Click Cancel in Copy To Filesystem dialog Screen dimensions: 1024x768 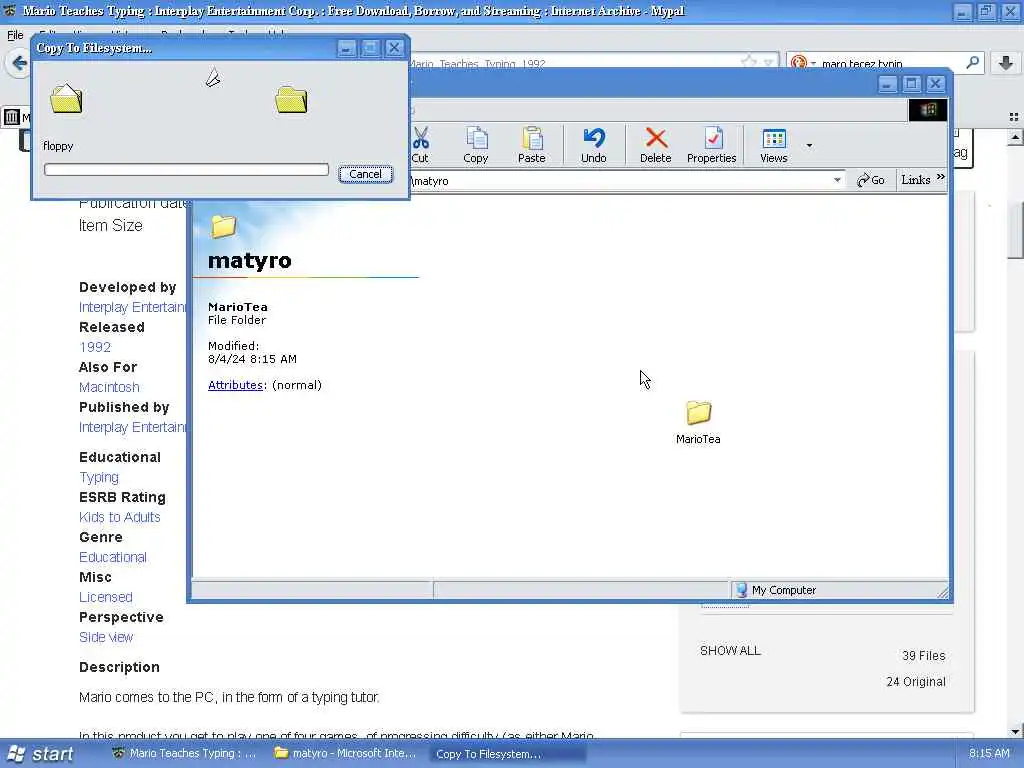[x=365, y=174]
